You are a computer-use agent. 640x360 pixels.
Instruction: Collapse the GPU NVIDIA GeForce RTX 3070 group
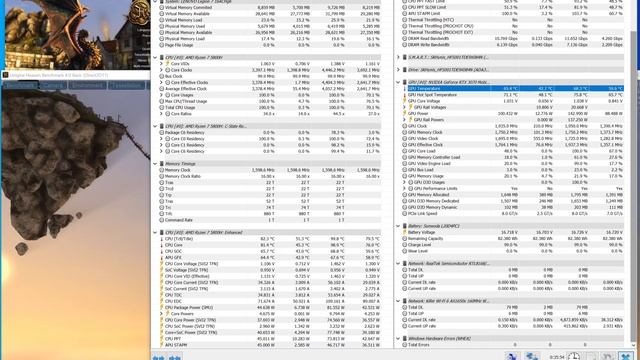pos(398,82)
